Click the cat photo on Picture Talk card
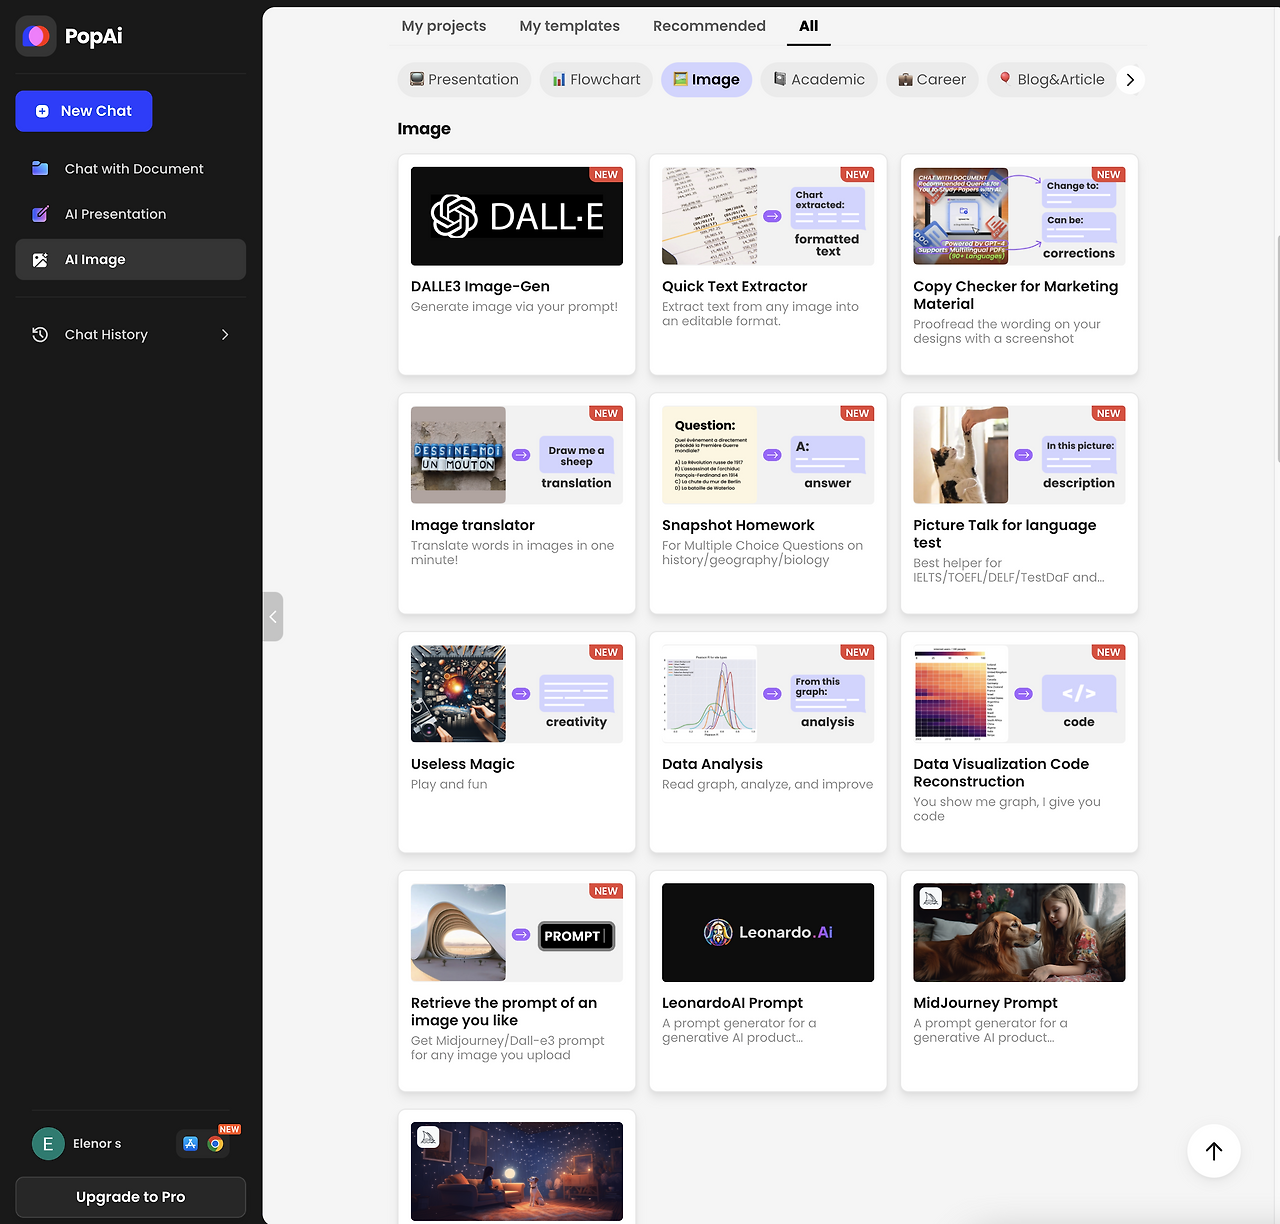Screen dimensions: 1280x1224 961,455
